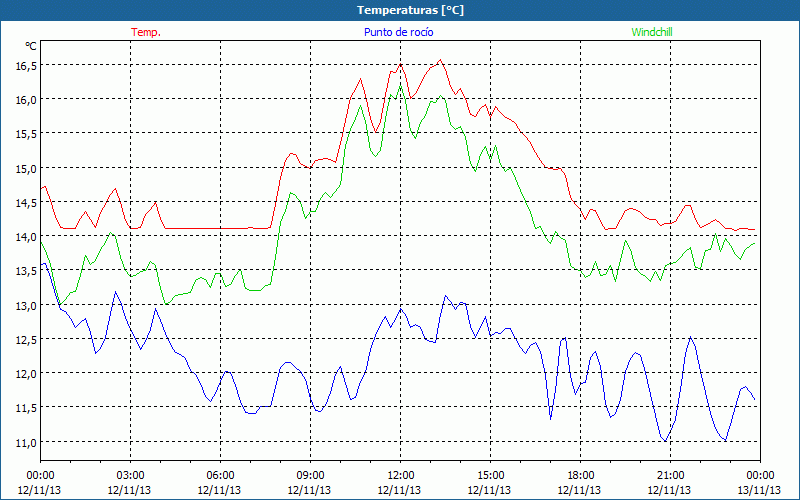Click the 12,0 y-axis value
The height and width of the screenshot is (500, 800).
(x=26, y=373)
